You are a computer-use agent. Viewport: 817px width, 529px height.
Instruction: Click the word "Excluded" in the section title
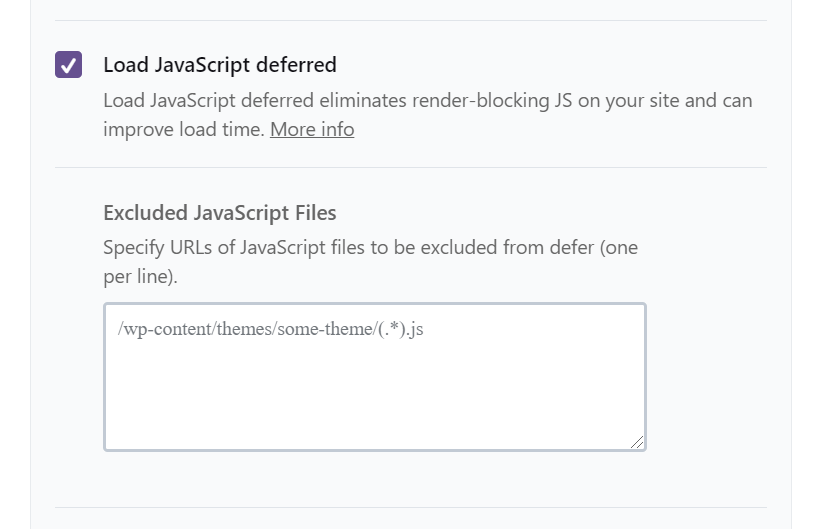[x=145, y=212]
